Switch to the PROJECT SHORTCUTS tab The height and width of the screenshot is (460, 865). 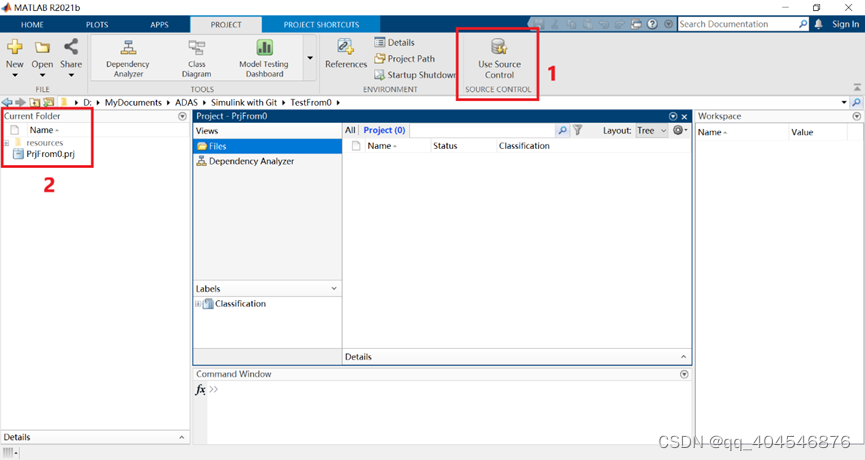[321, 24]
